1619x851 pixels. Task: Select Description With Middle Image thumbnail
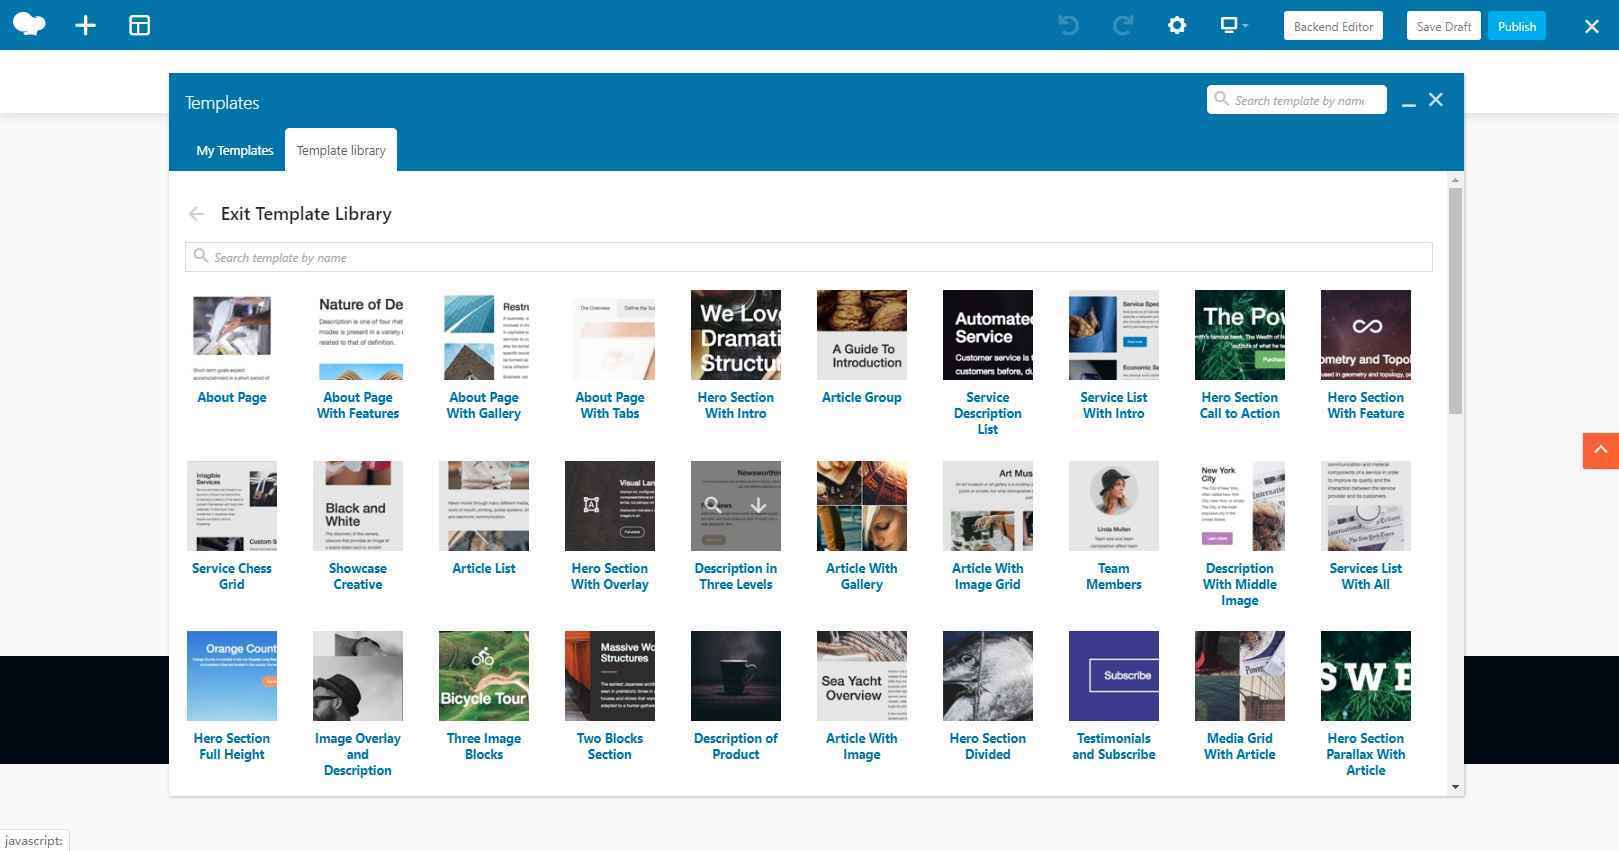tap(1240, 506)
